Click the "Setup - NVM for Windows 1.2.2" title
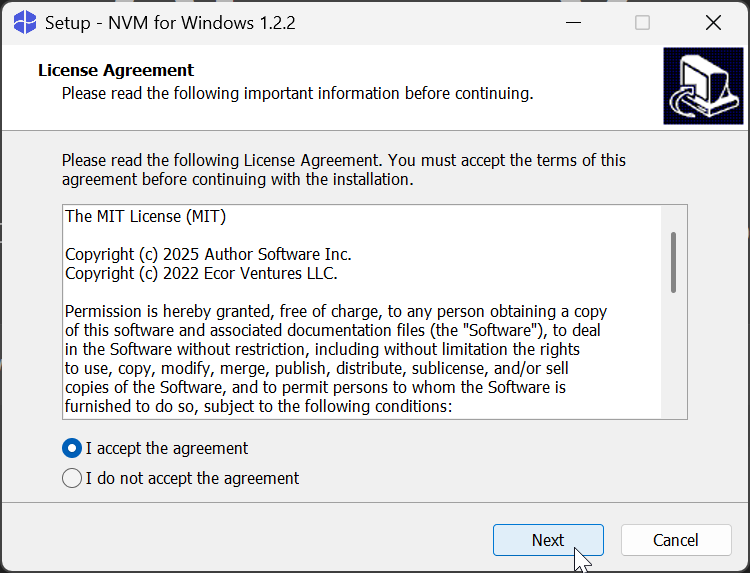 point(170,22)
